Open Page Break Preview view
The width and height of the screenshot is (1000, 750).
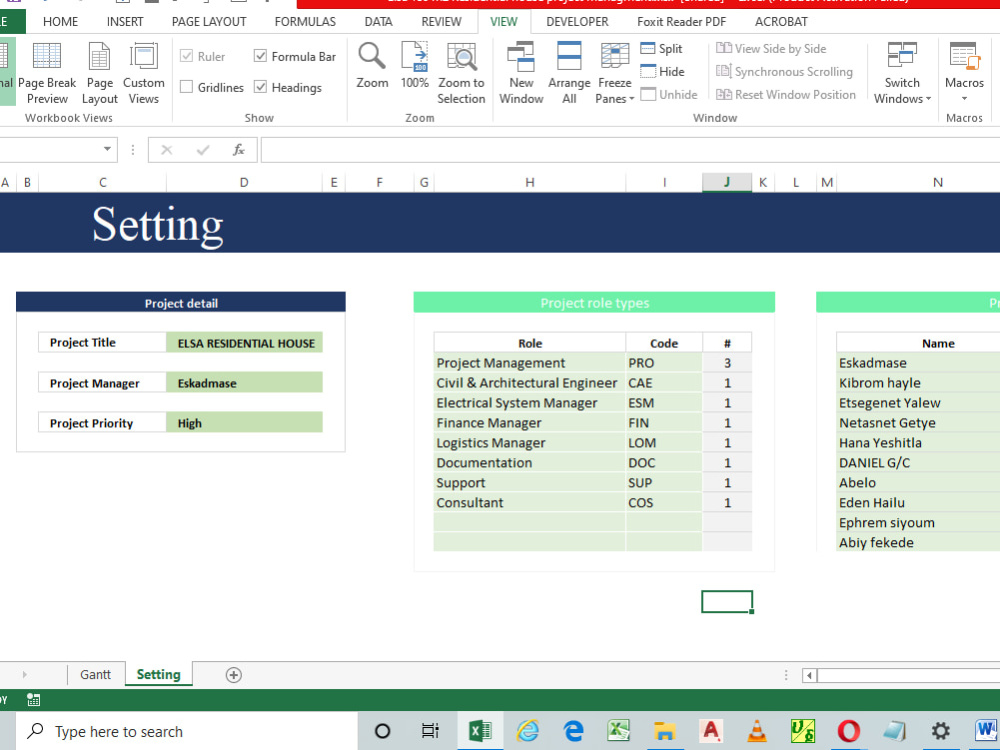pyautogui.click(x=47, y=73)
